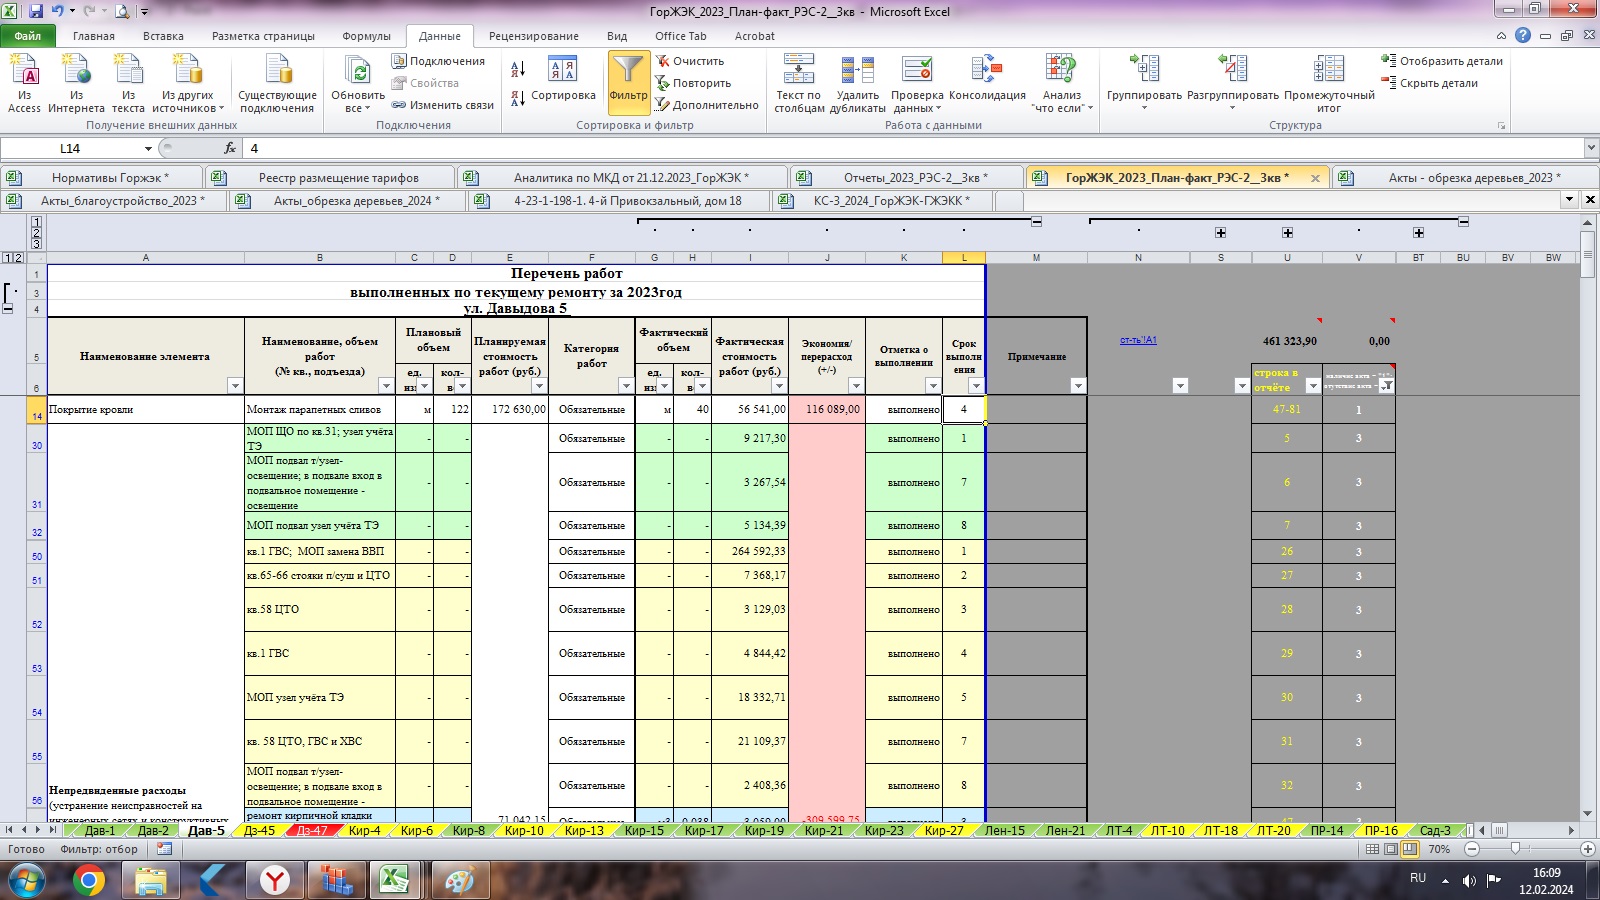Screen dimensions: 1600x900
Task: Toggle the Фильтр button in the ribbon
Action: (629, 83)
